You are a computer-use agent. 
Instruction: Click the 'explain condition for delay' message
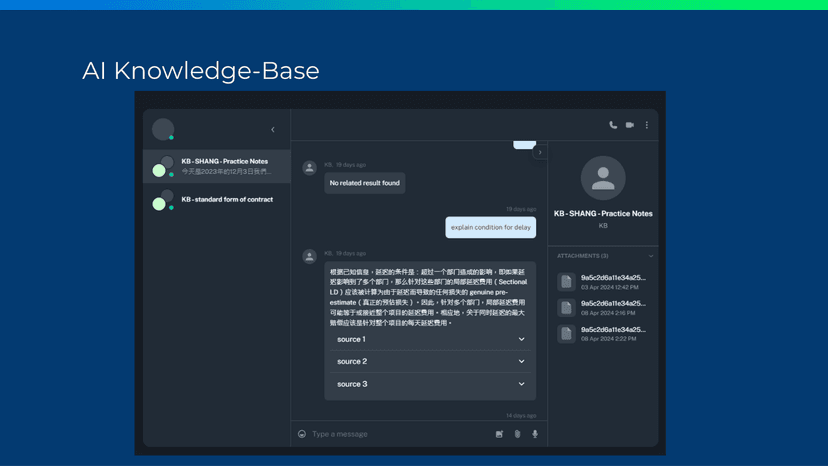[x=490, y=227]
